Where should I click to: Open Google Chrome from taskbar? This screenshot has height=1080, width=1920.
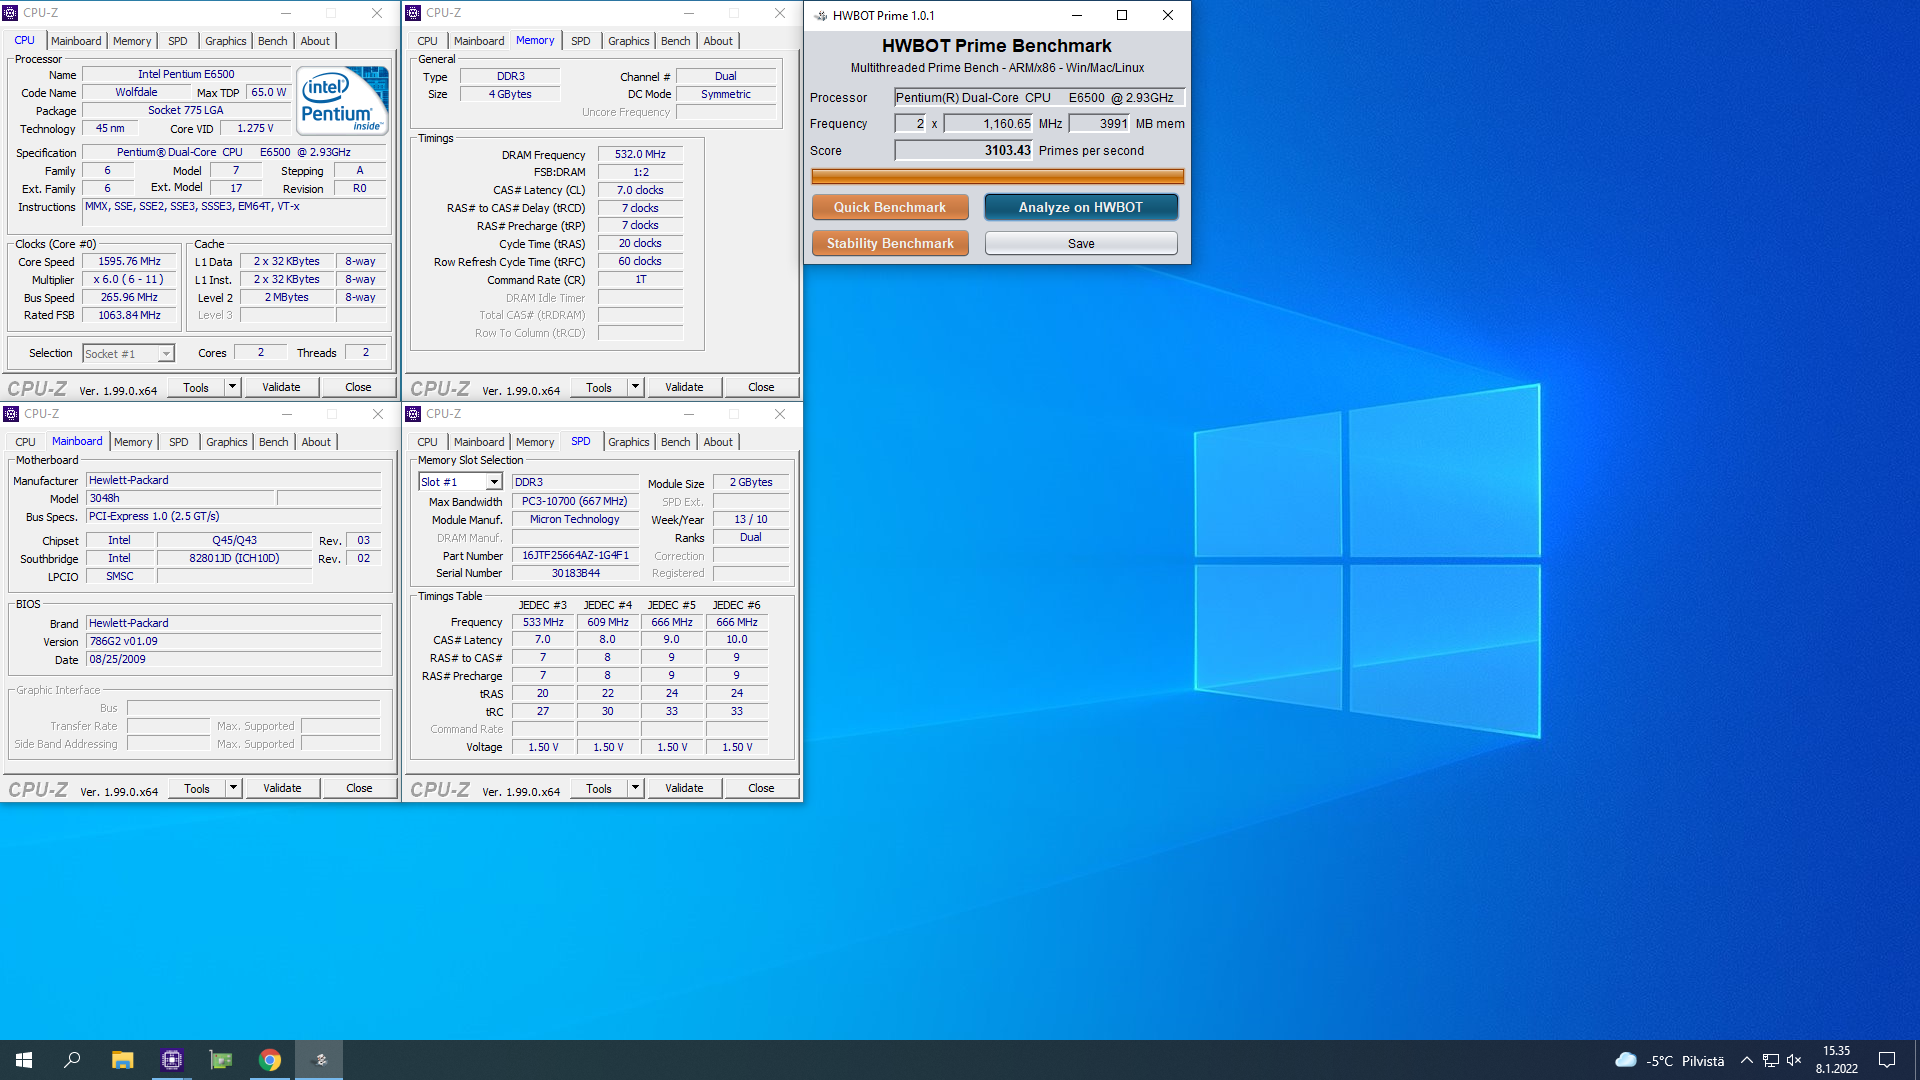(x=269, y=1060)
